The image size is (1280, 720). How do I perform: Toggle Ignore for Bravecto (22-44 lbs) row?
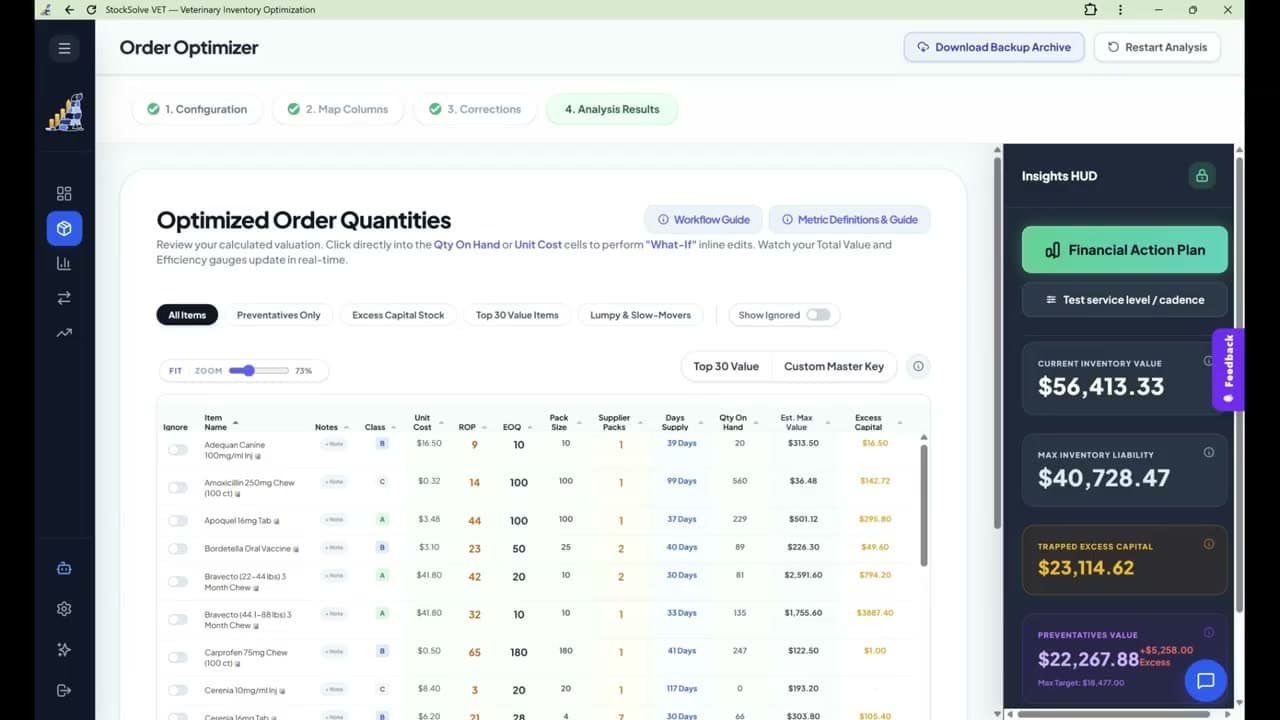(x=177, y=582)
